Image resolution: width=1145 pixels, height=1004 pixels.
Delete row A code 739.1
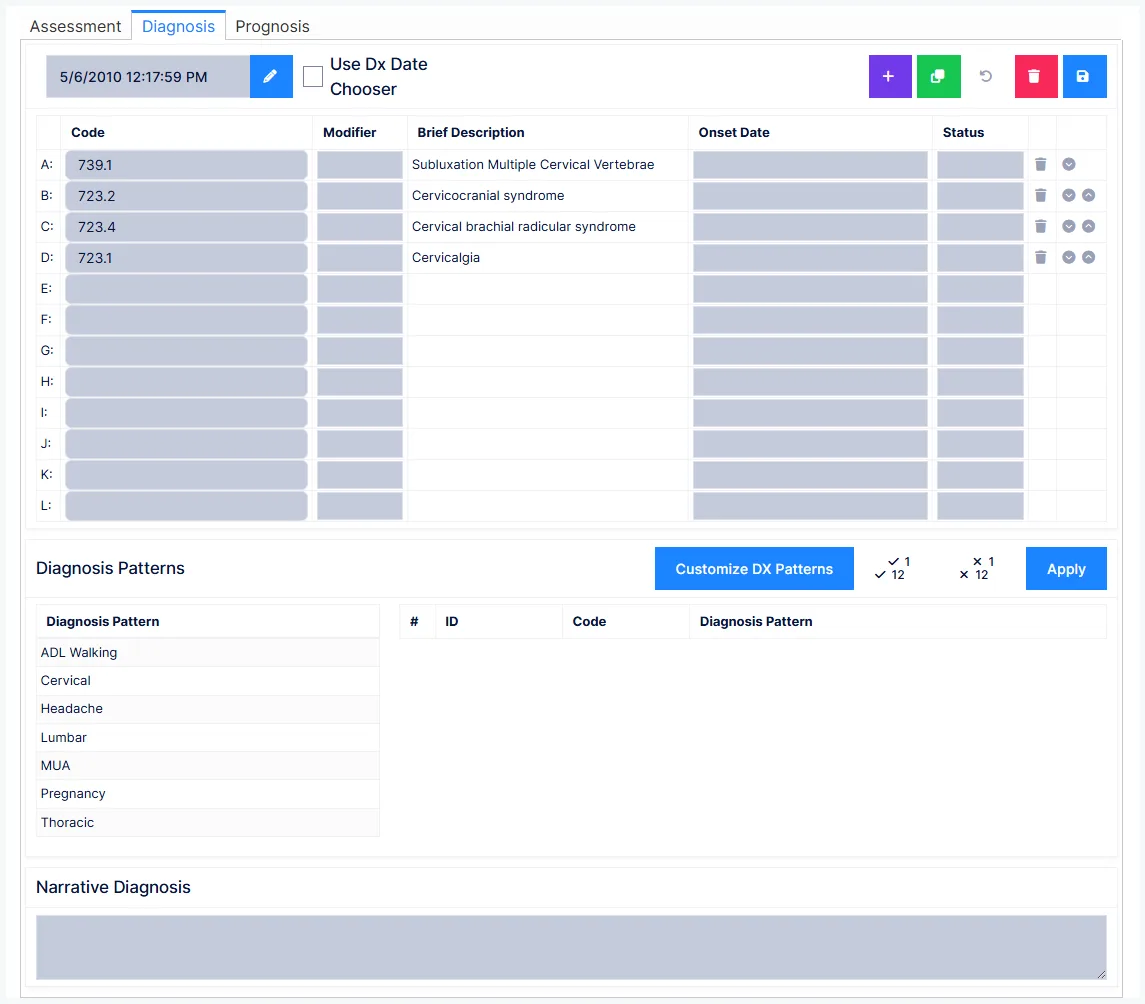(1041, 164)
